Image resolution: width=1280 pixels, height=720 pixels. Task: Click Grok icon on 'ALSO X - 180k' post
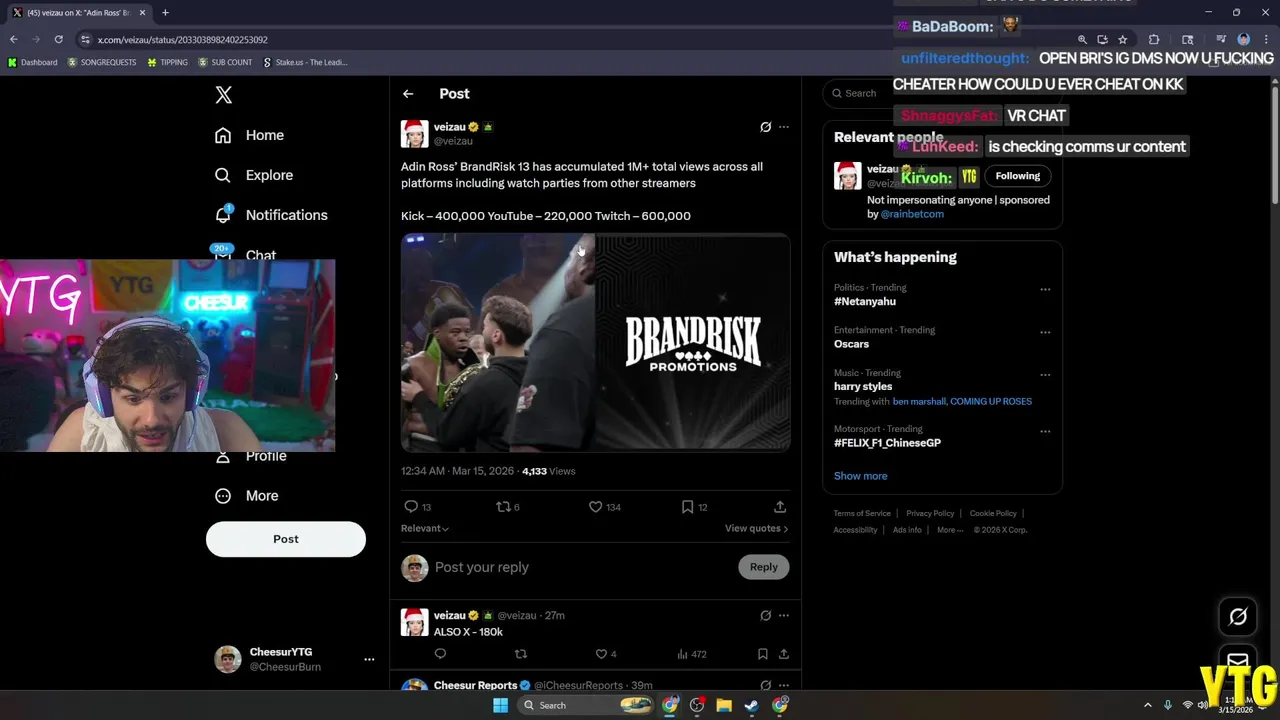(765, 615)
